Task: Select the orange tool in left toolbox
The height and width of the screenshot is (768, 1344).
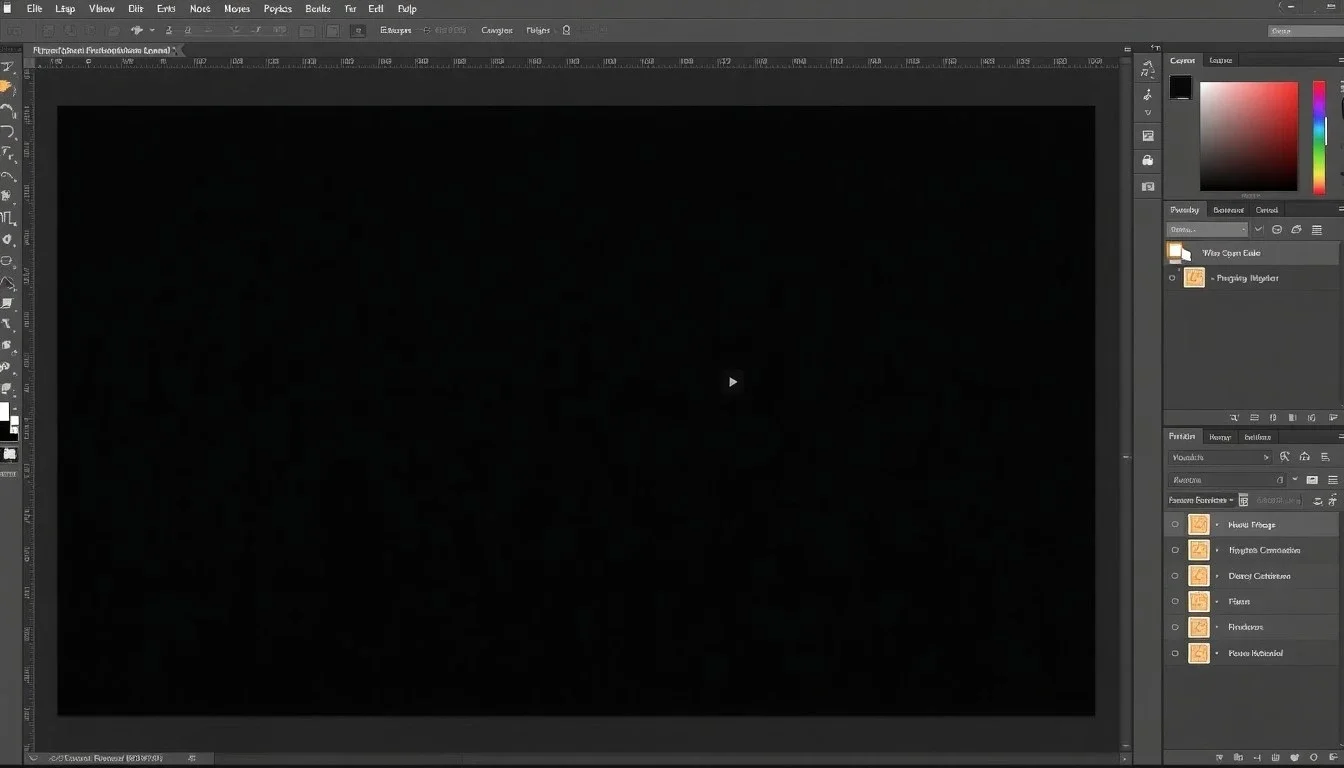Action: 7,88
